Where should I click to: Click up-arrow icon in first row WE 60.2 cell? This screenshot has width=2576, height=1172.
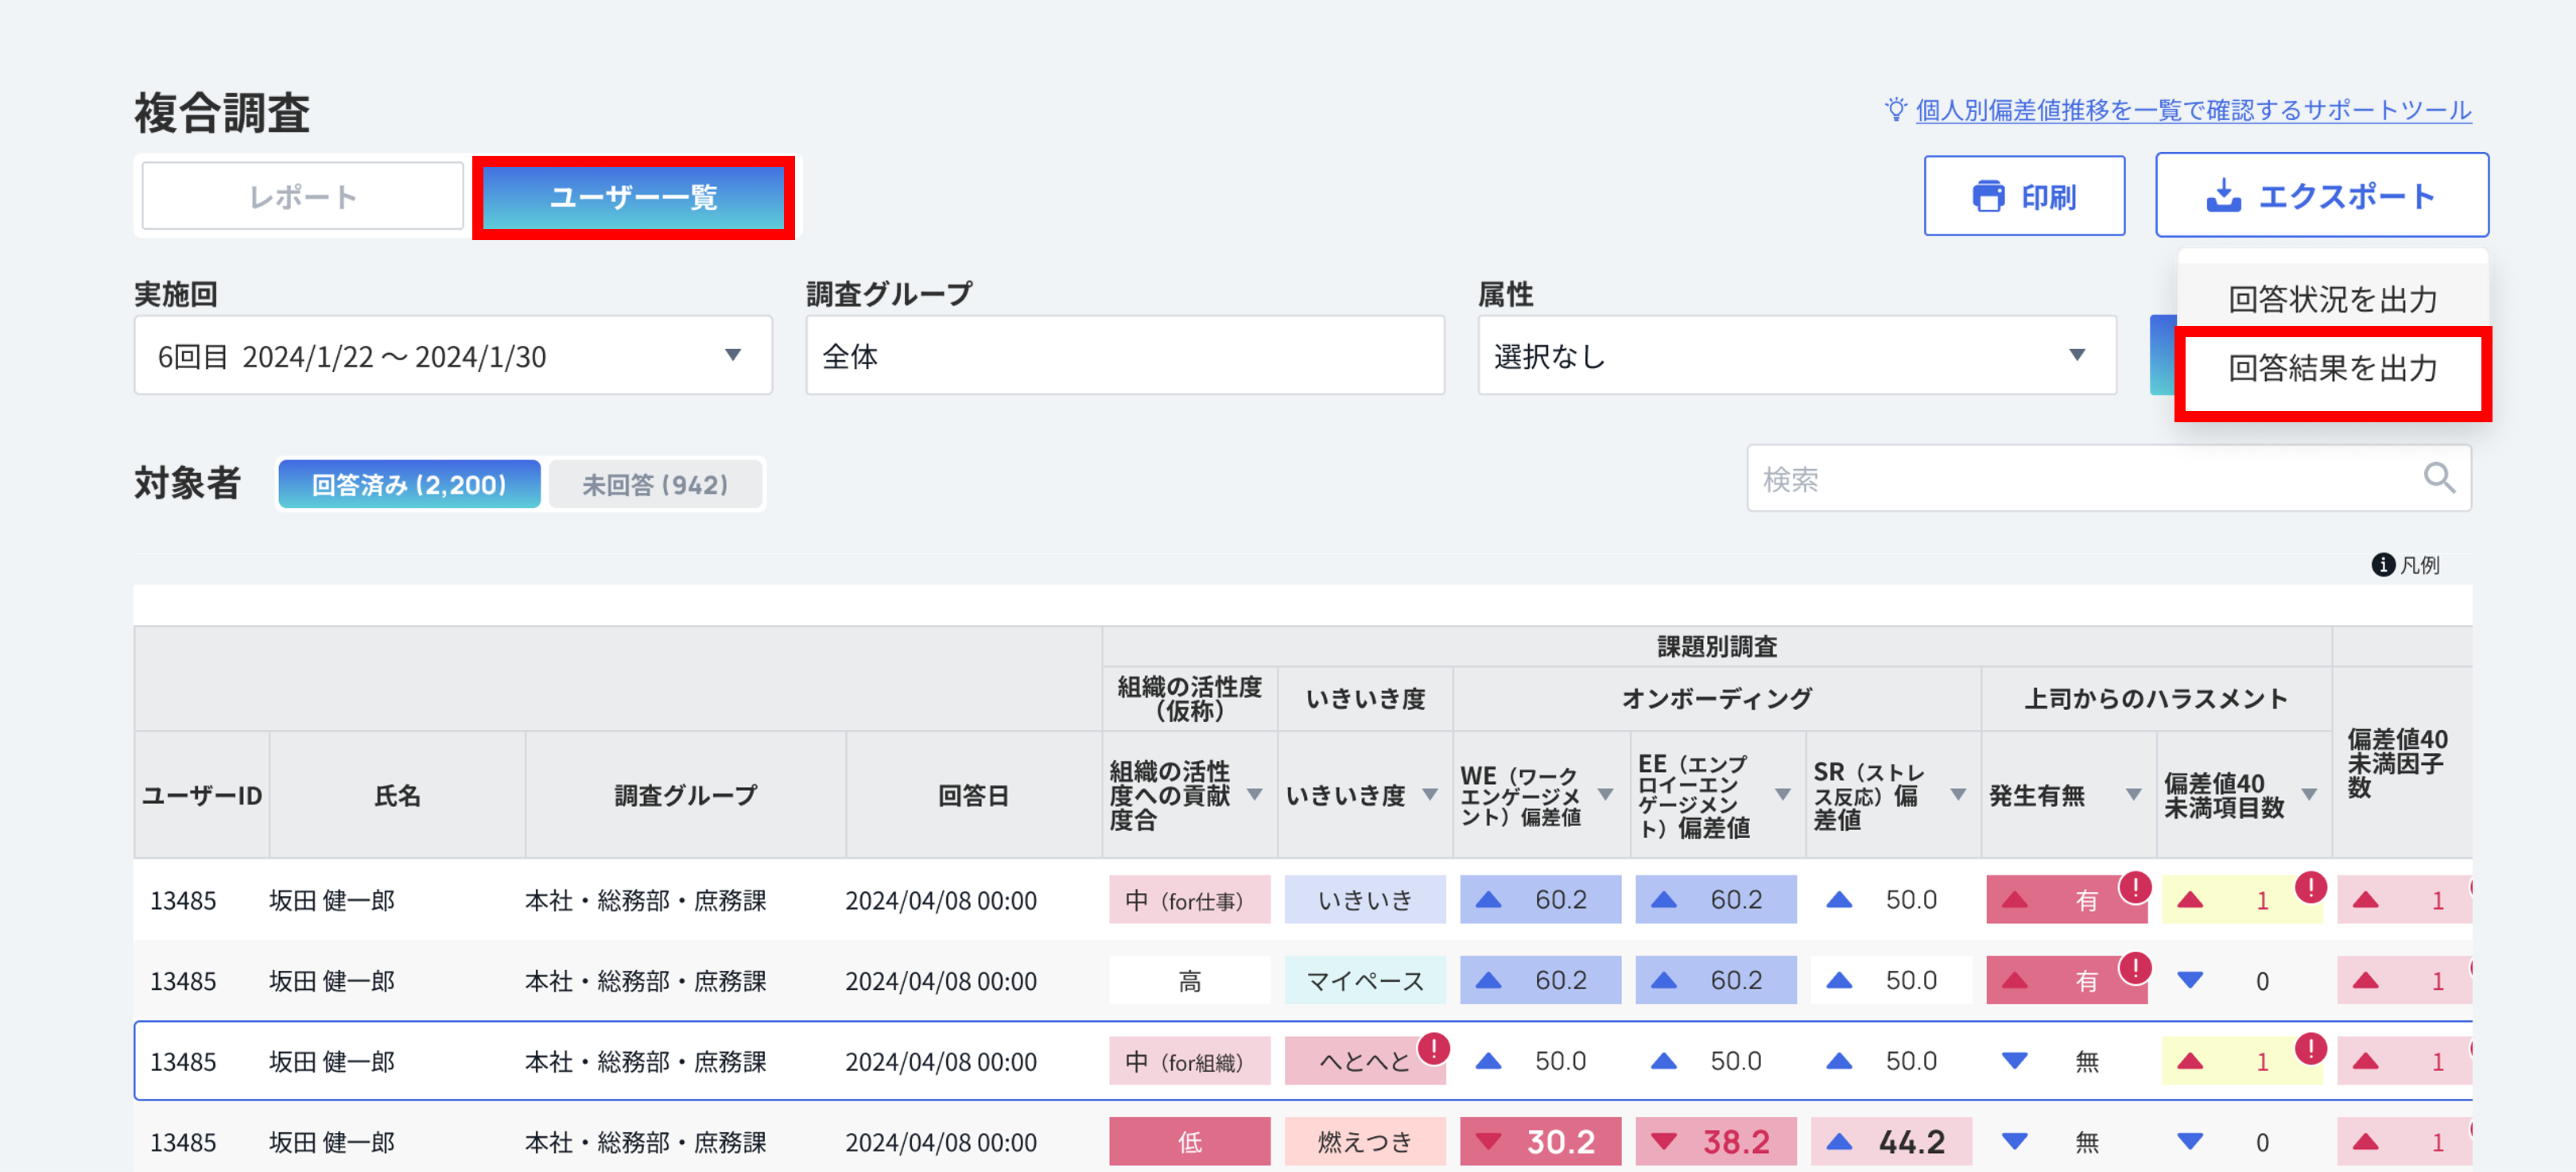pos(1488,900)
